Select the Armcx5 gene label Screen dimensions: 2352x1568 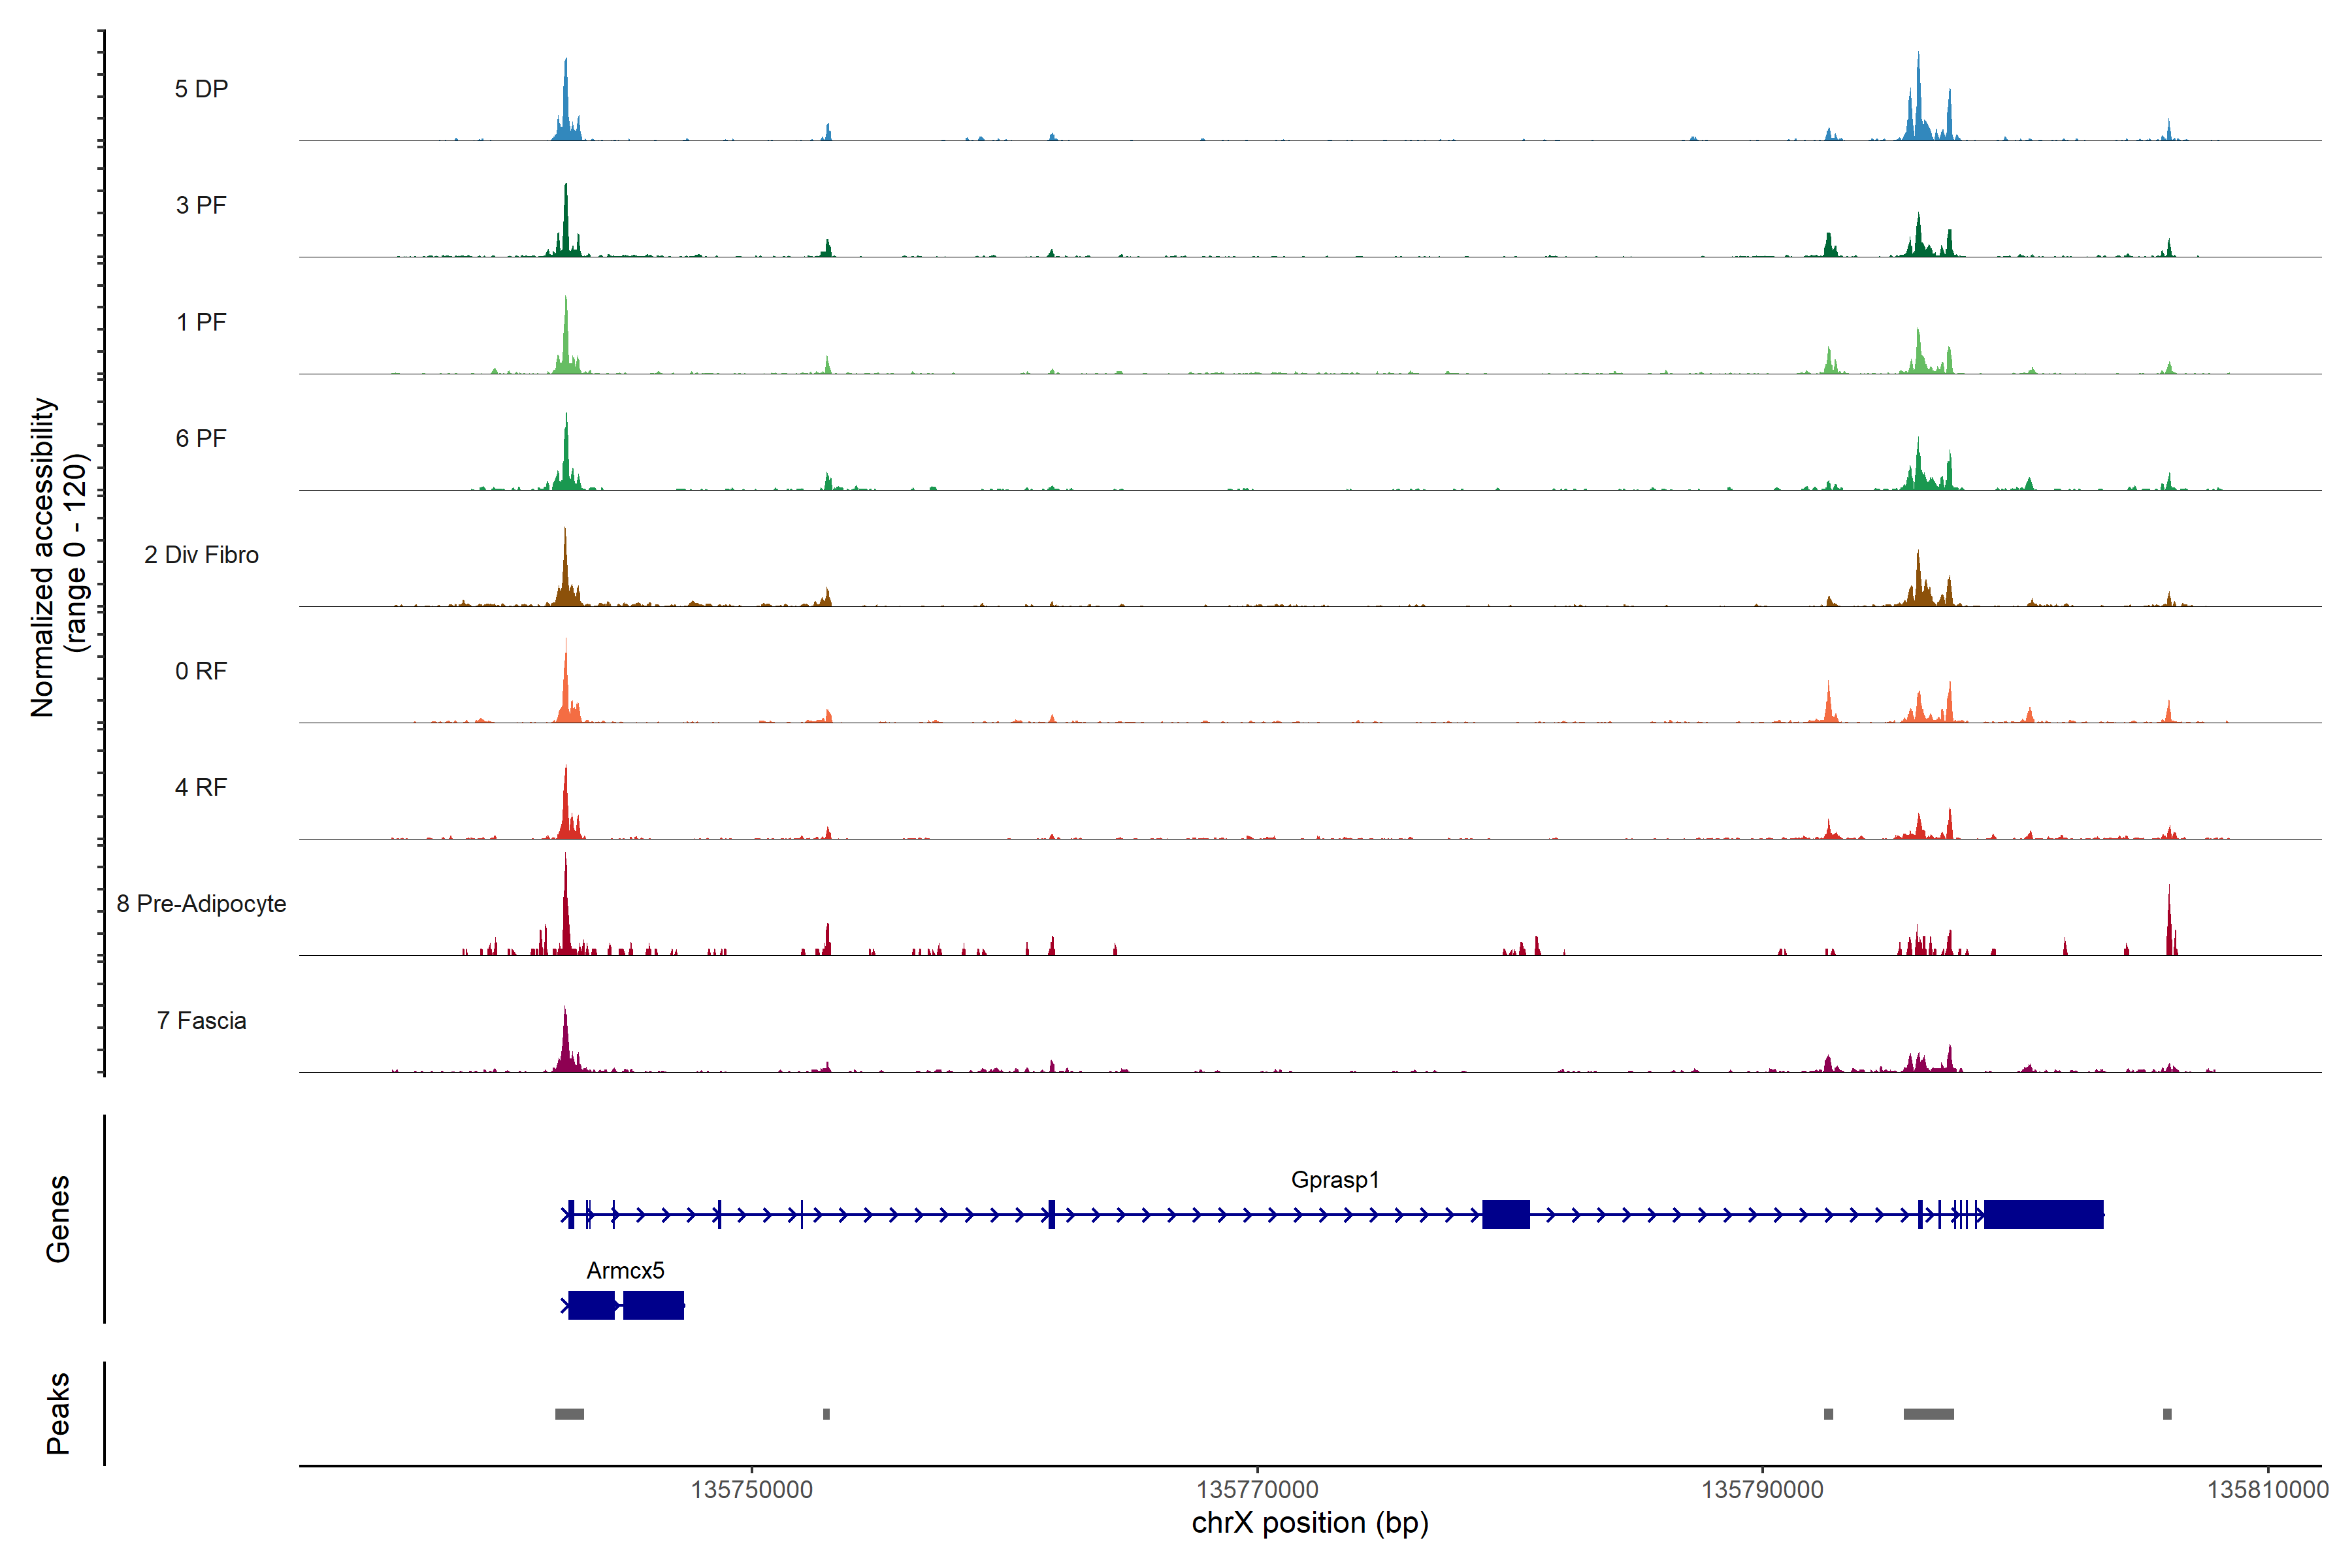tap(625, 1270)
